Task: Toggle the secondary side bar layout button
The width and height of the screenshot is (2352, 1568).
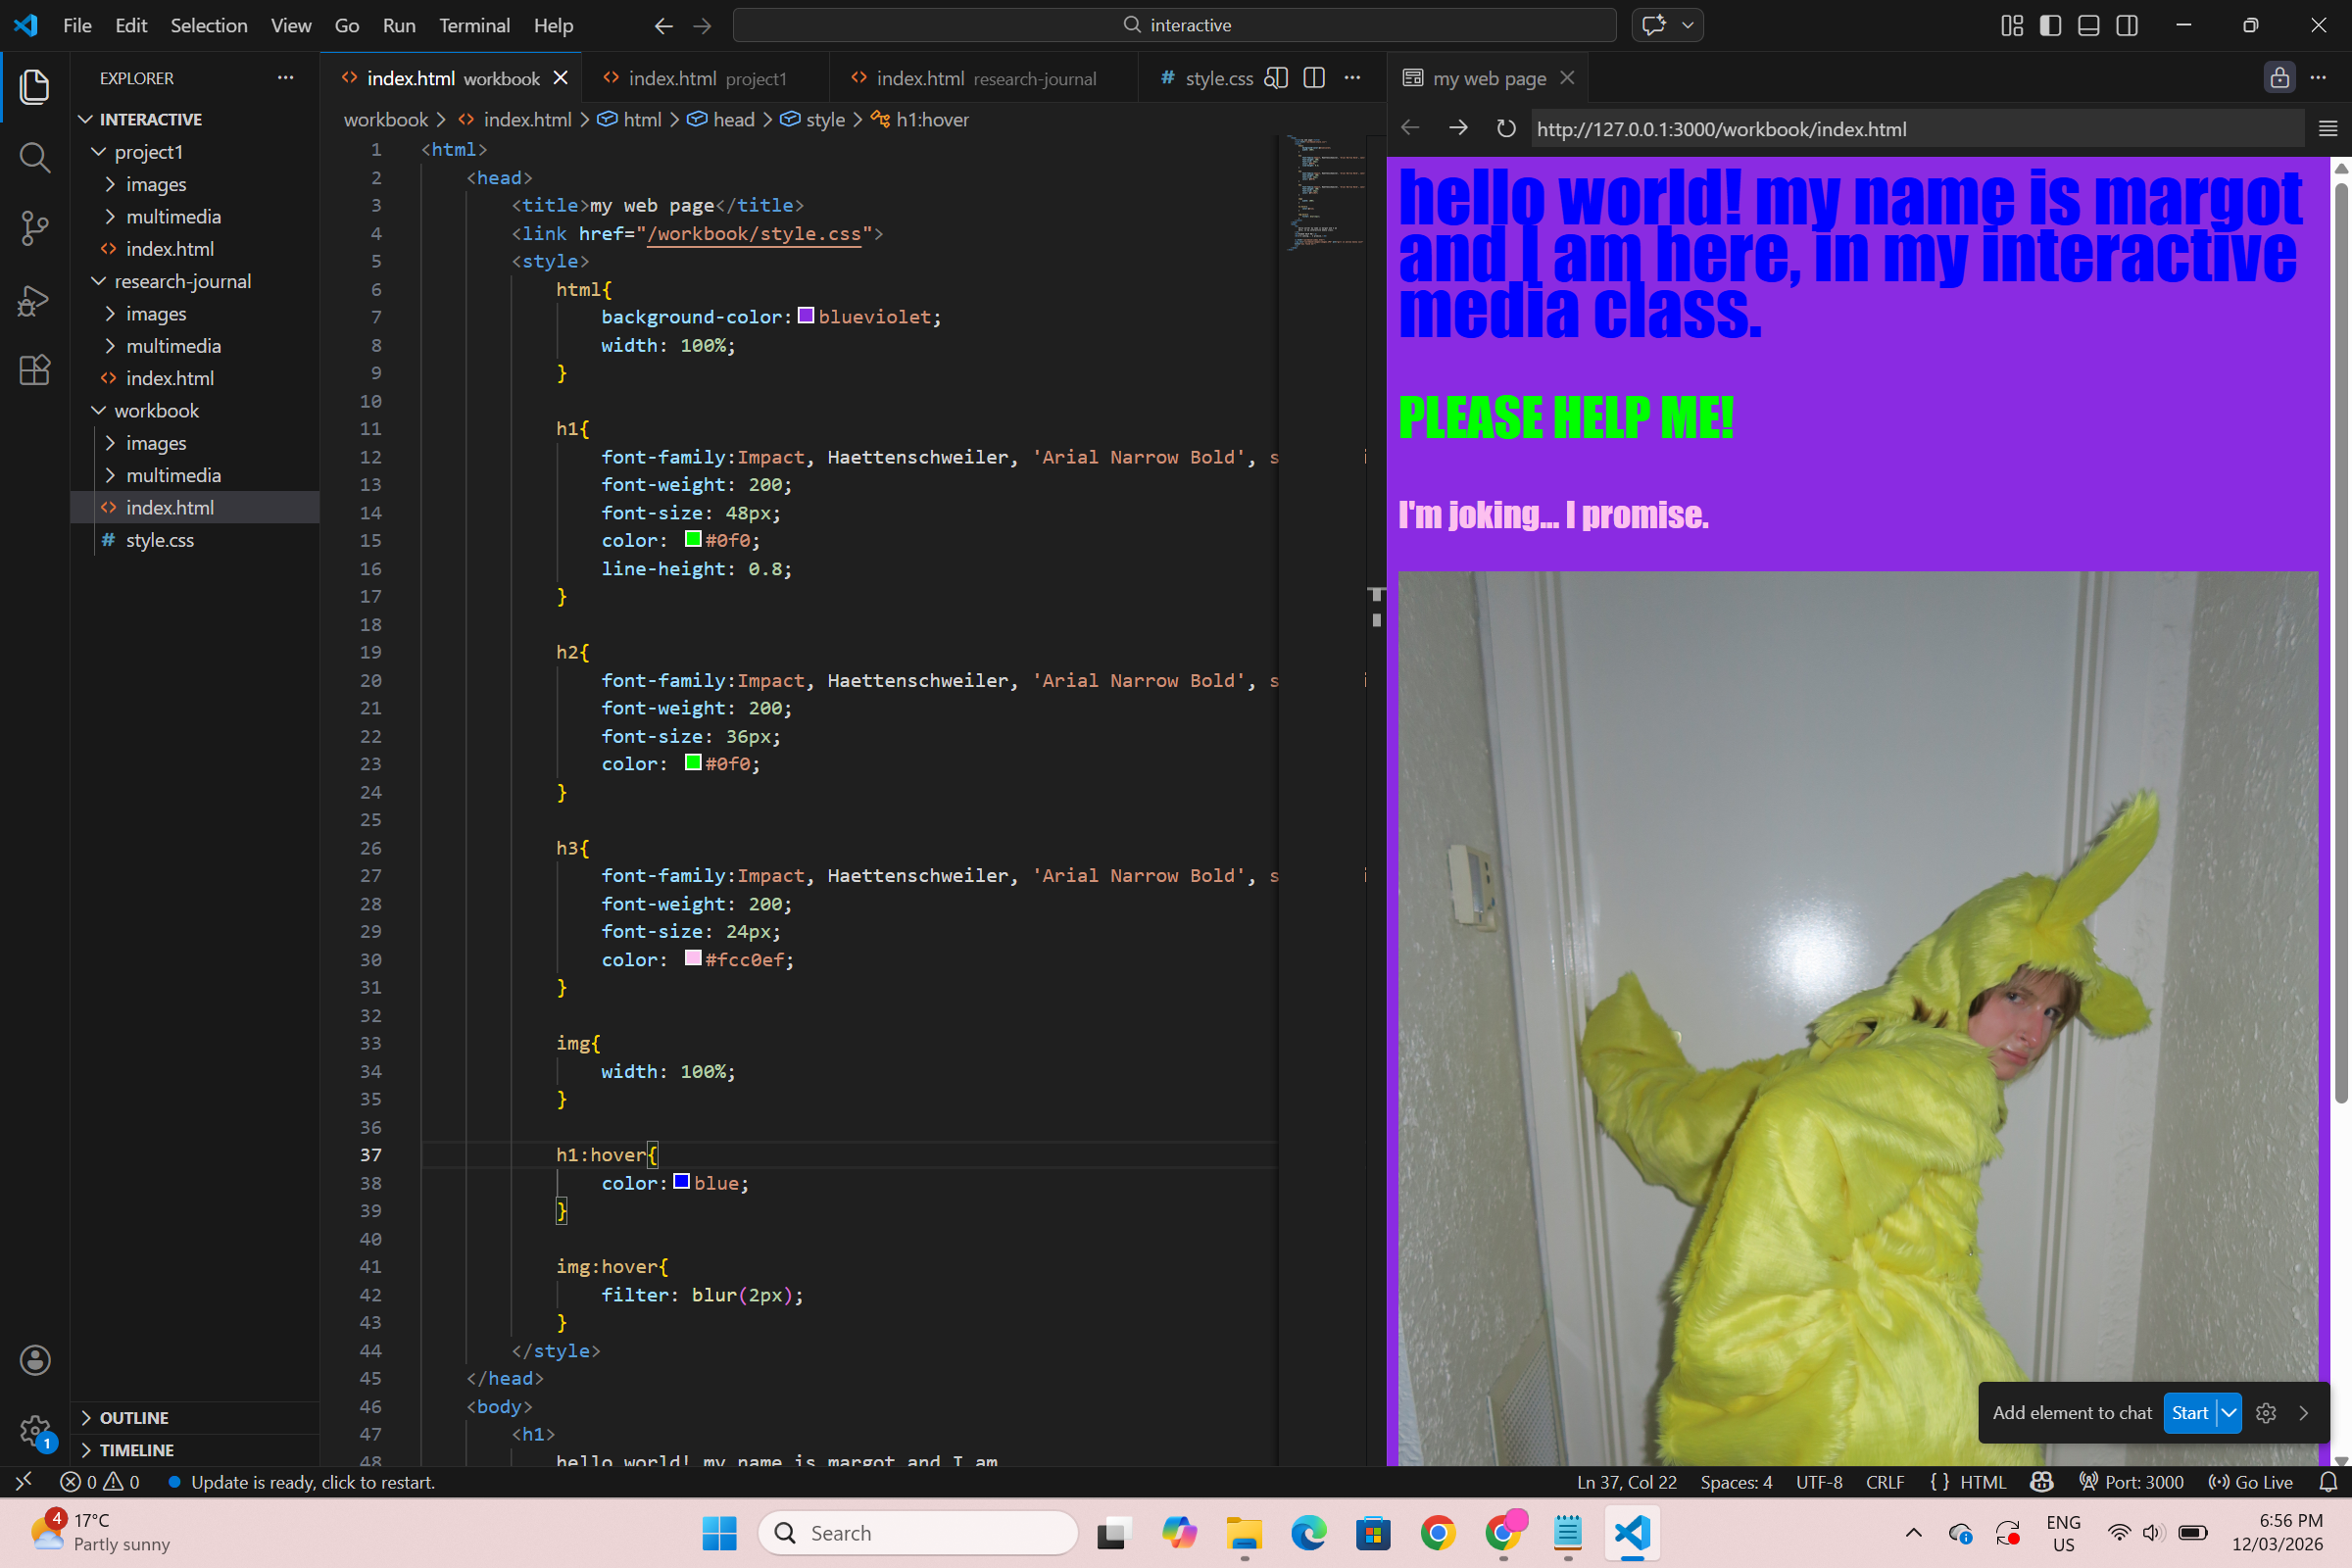Action: pyautogui.click(x=2128, y=25)
